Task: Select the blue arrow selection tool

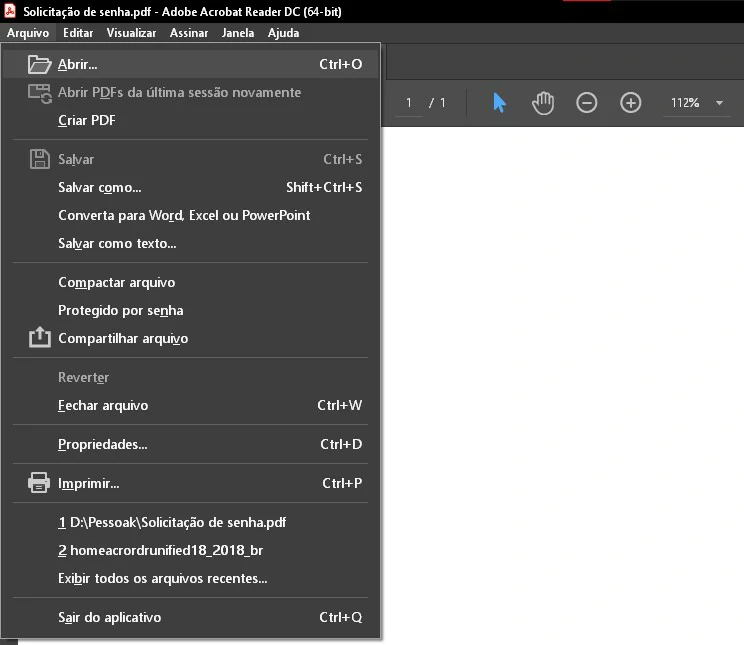Action: coord(499,103)
